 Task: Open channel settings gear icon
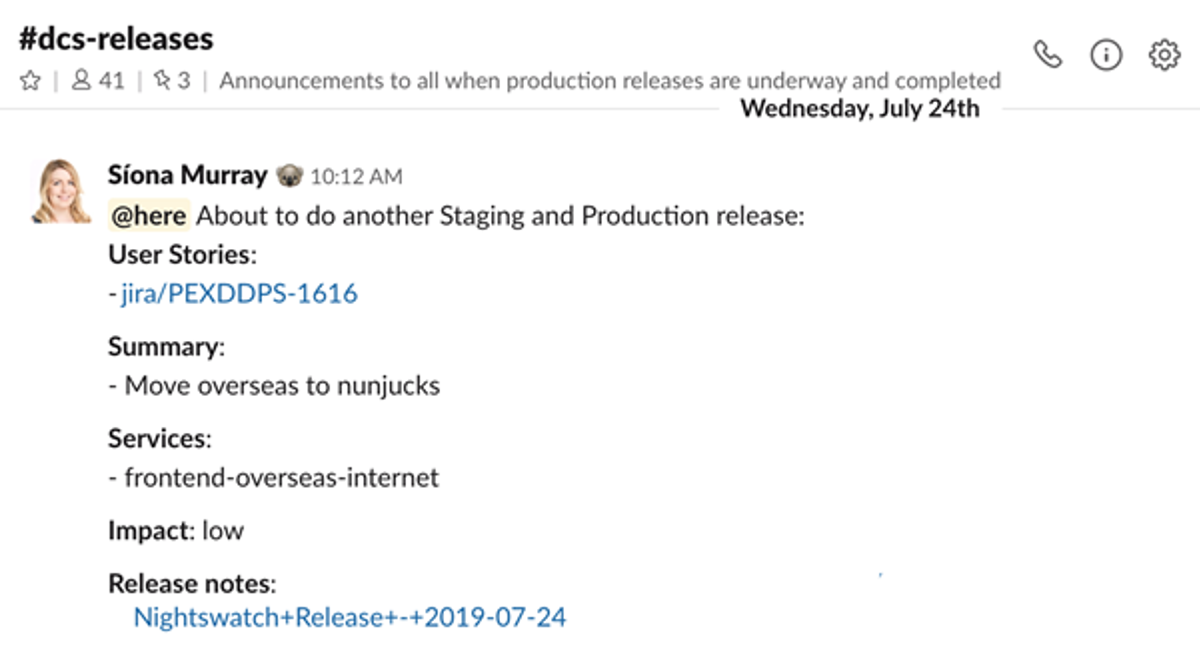point(1164,56)
